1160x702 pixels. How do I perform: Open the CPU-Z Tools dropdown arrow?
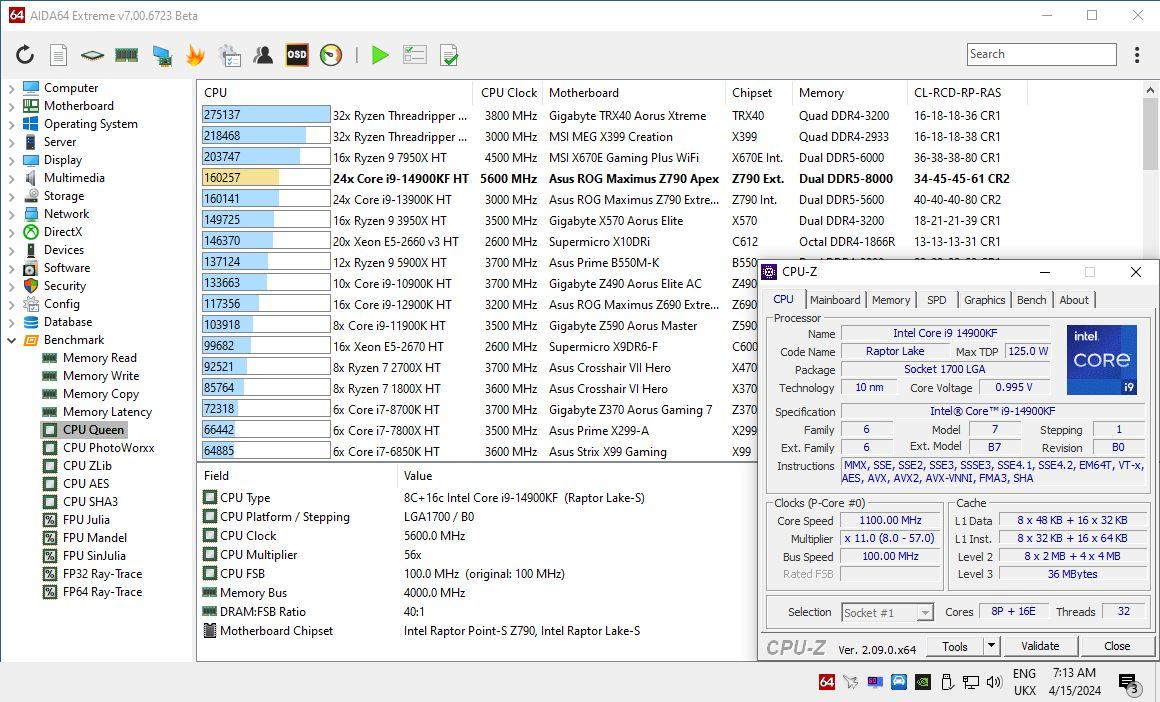pyautogui.click(x=991, y=646)
